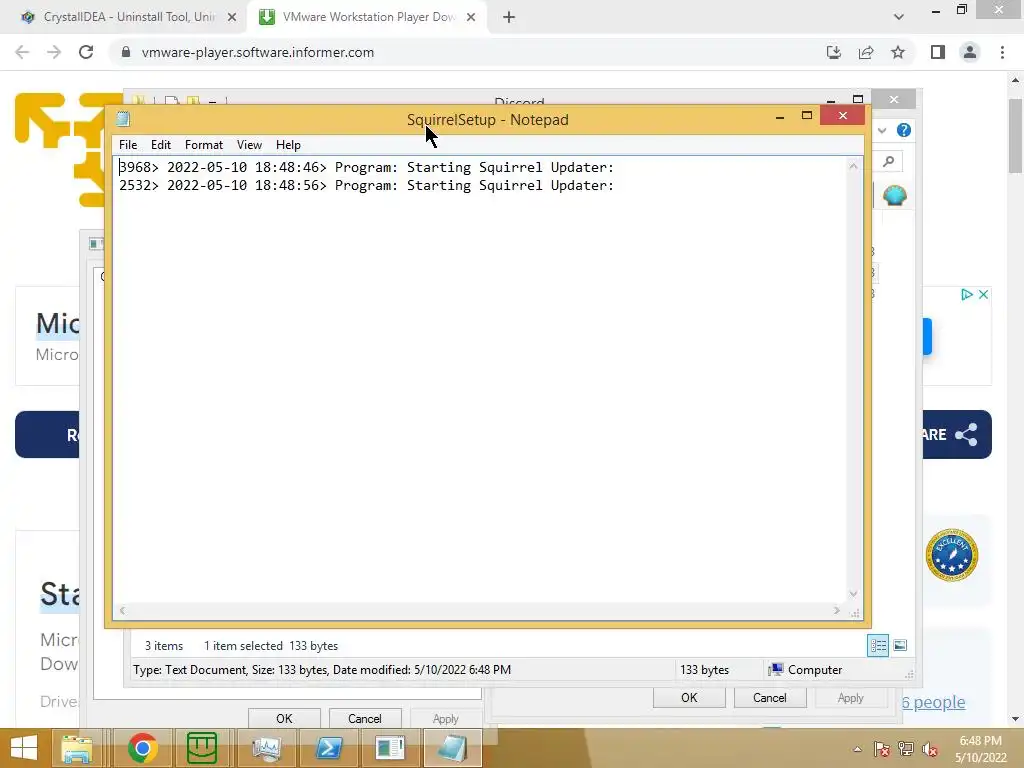Open Chrome tab search dropdown
Image resolution: width=1024 pixels, height=768 pixels.
pyautogui.click(x=899, y=17)
